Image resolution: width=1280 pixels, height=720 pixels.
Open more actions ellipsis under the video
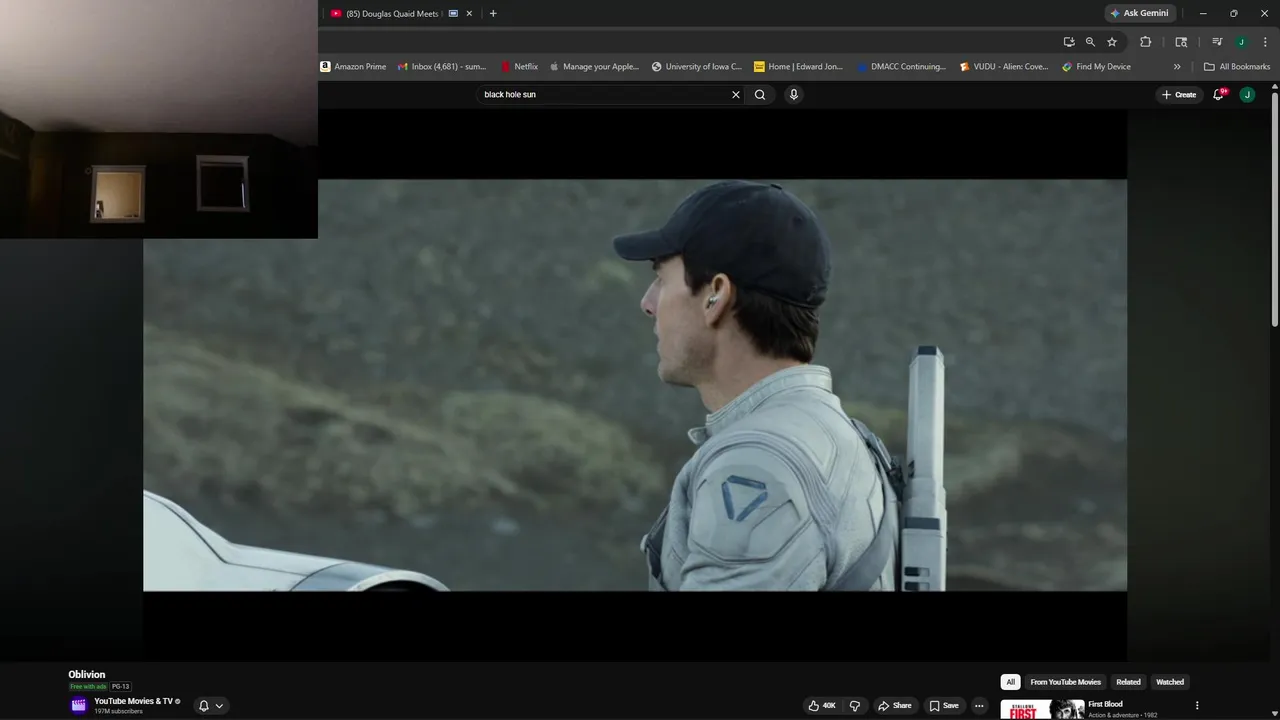(x=979, y=706)
